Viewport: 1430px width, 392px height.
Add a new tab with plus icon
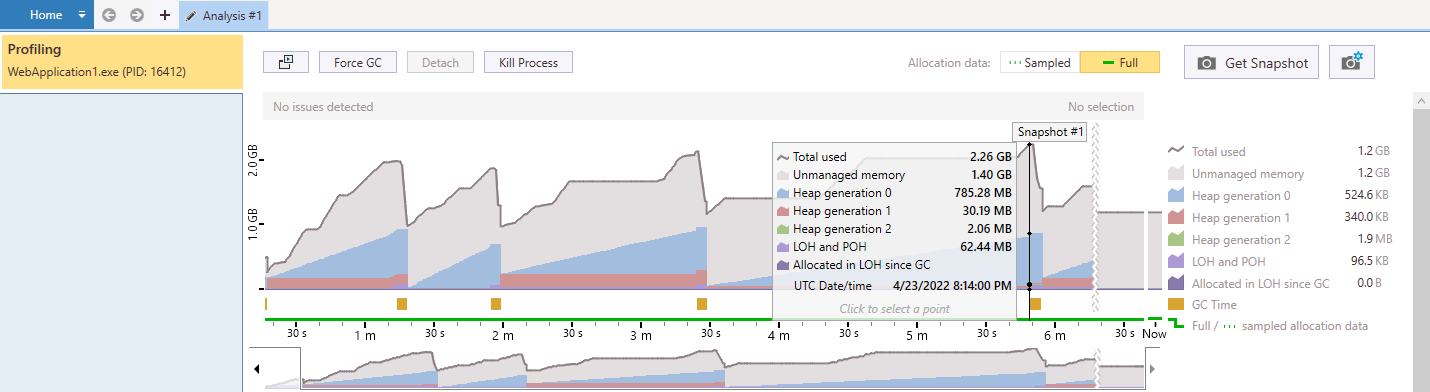[x=165, y=15]
